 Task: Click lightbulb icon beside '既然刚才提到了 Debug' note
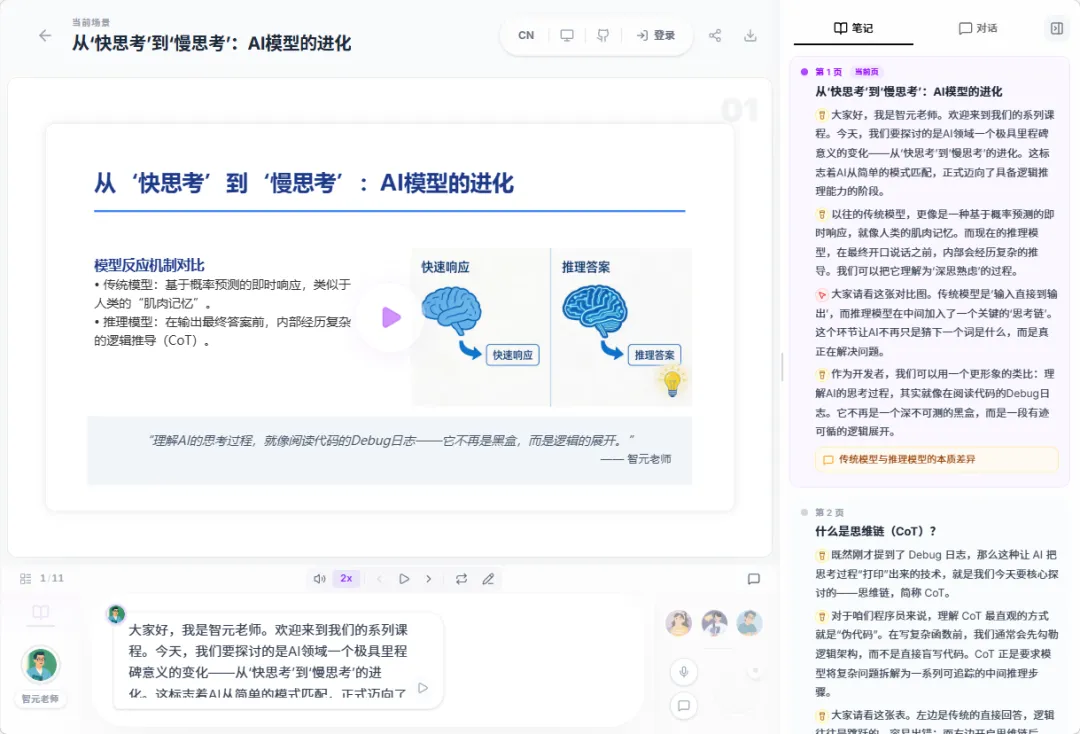(822, 555)
